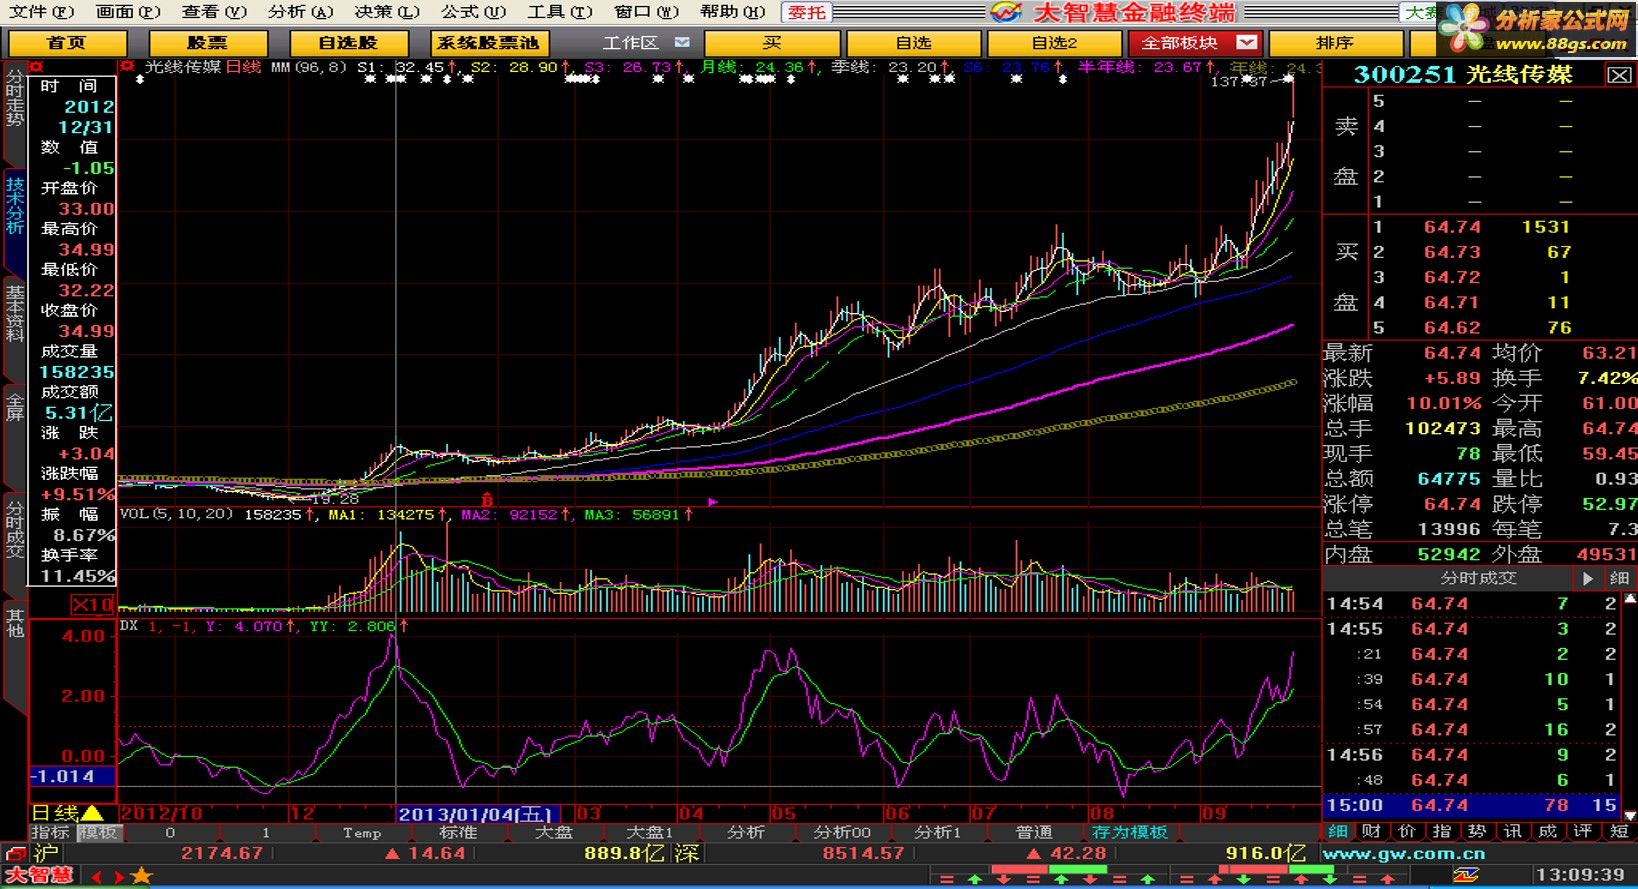Viewport: 1638px width, 889px height.
Task: Open the 帮助(H) menu
Action: click(x=732, y=12)
